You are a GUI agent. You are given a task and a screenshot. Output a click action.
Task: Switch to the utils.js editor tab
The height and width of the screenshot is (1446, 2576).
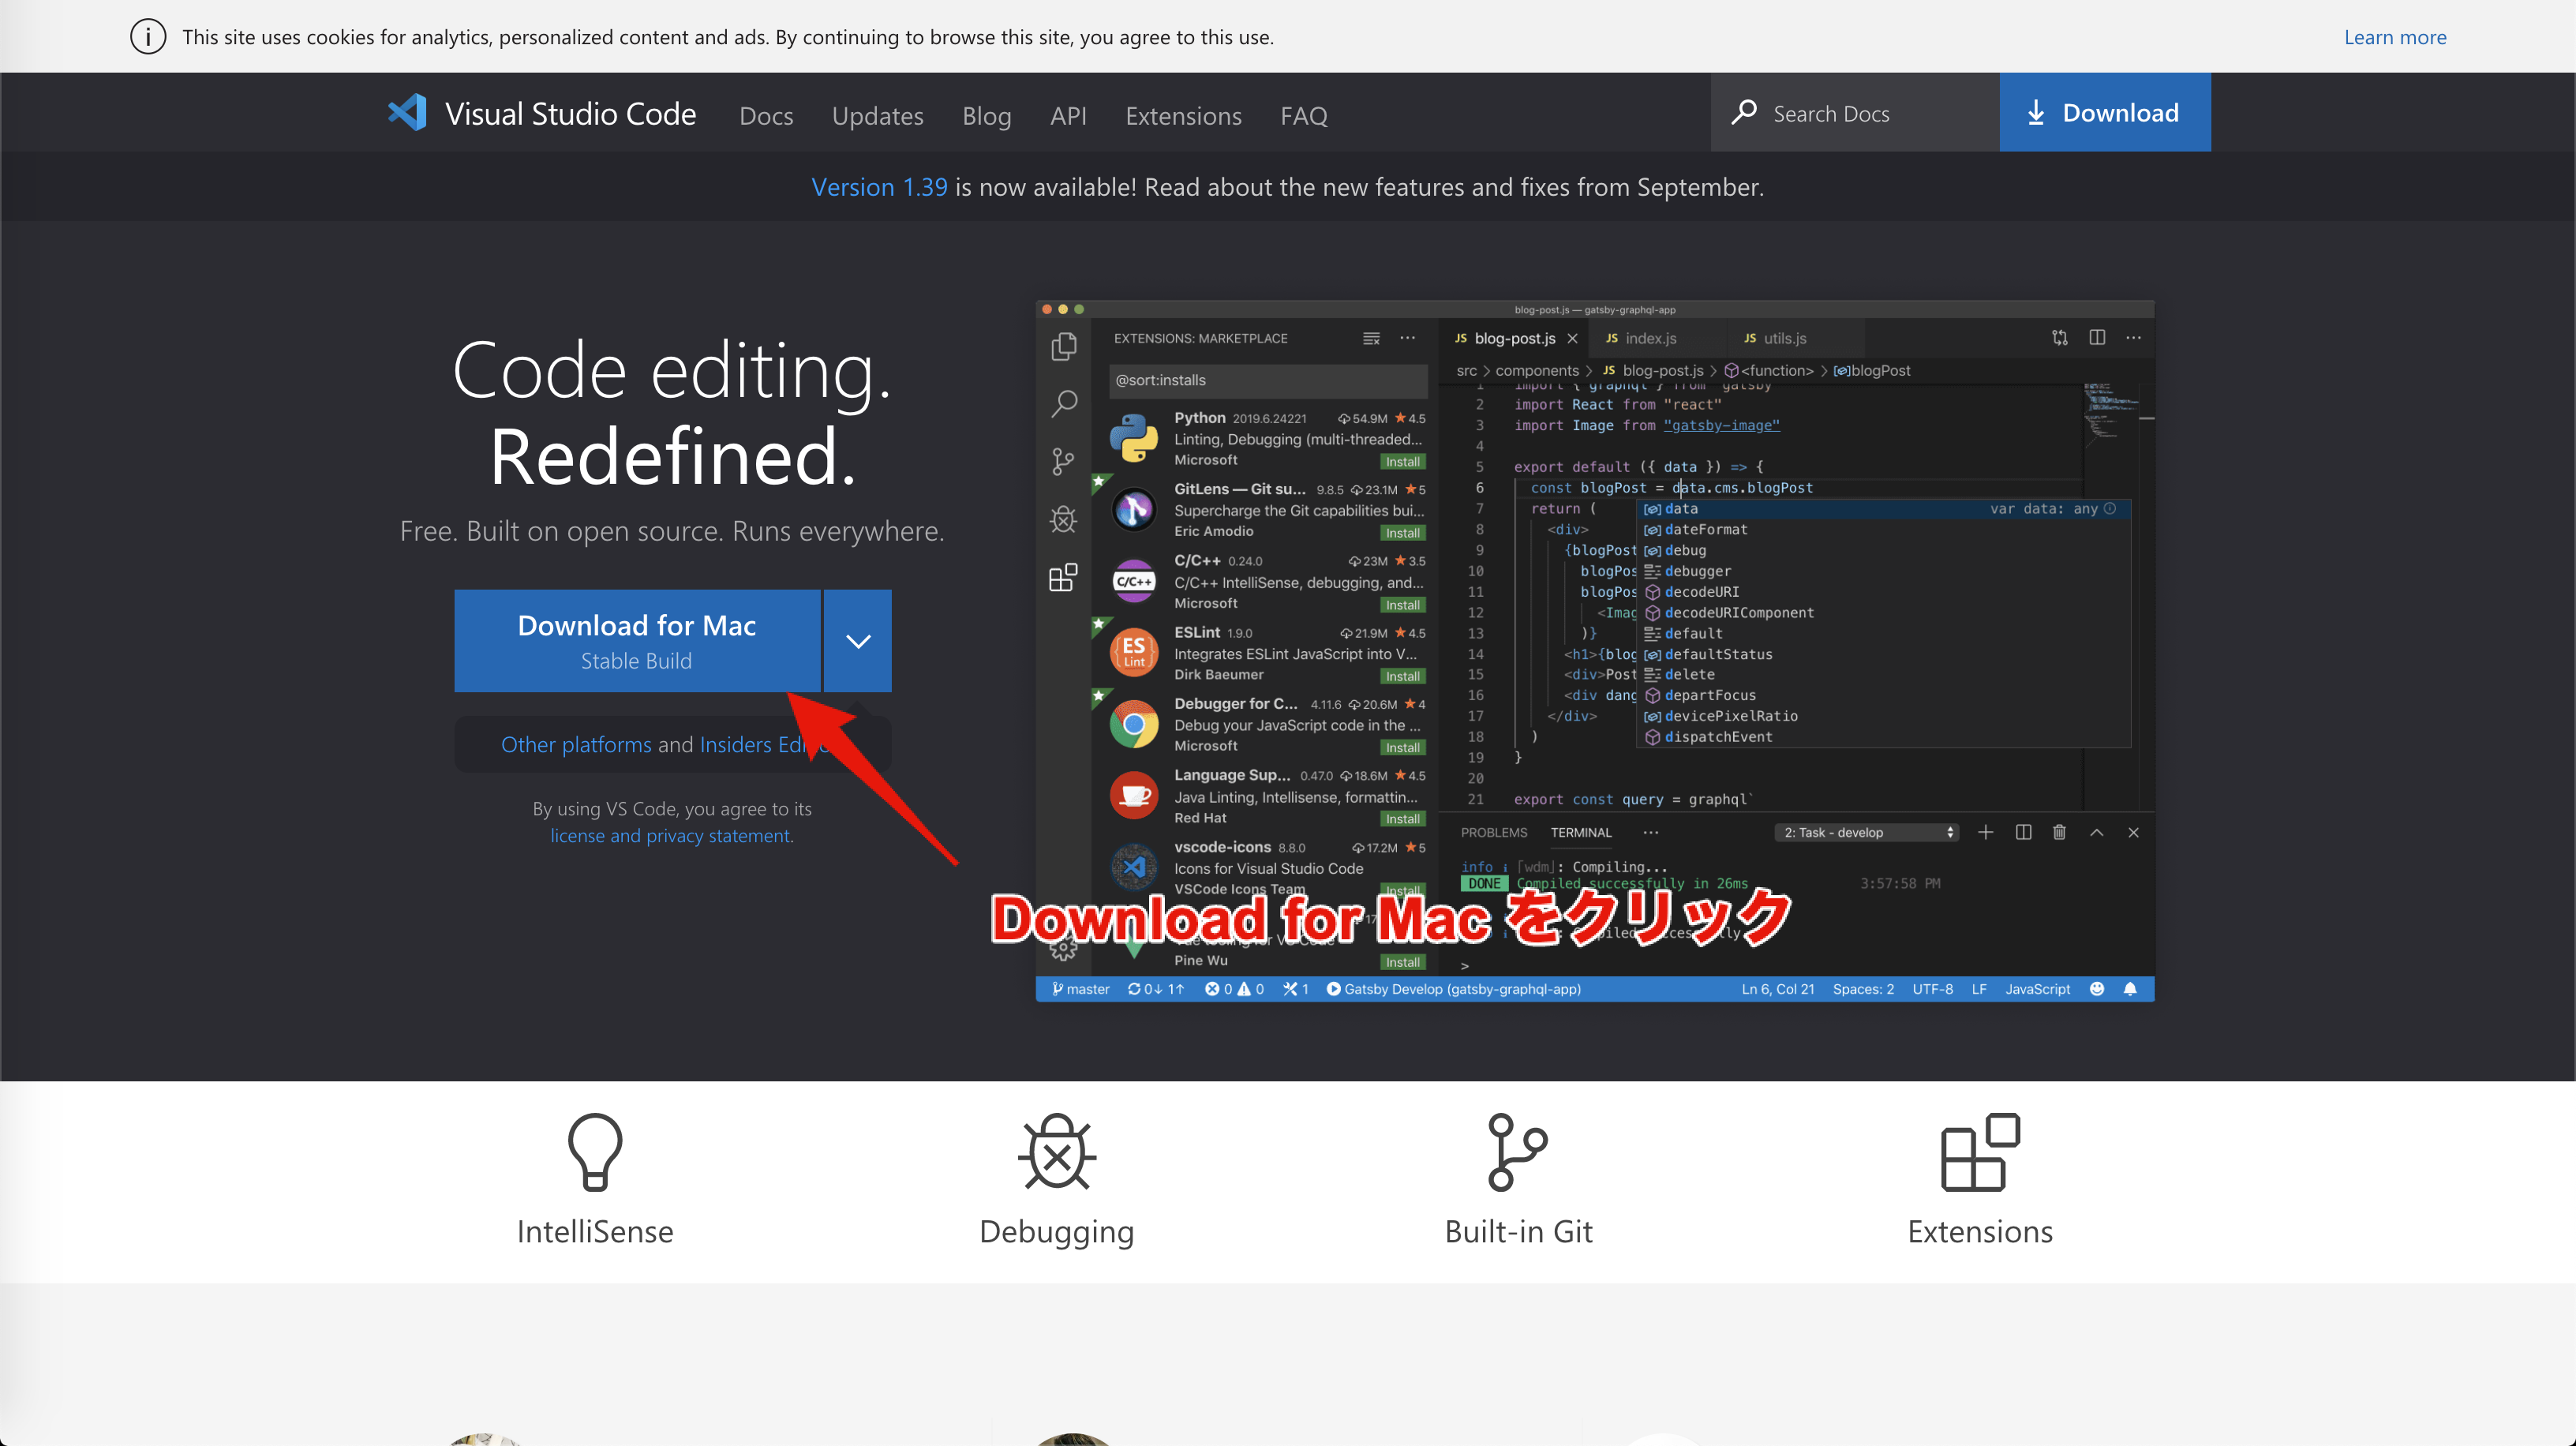point(1784,338)
